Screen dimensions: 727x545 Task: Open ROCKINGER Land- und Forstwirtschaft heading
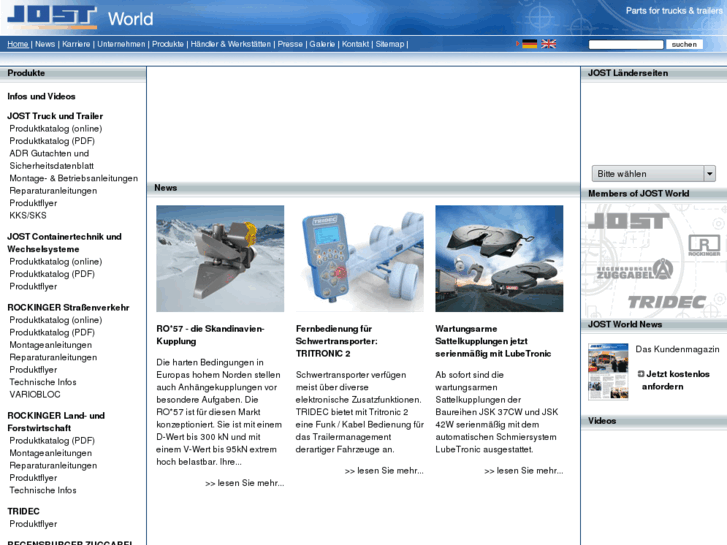pos(56,422)
